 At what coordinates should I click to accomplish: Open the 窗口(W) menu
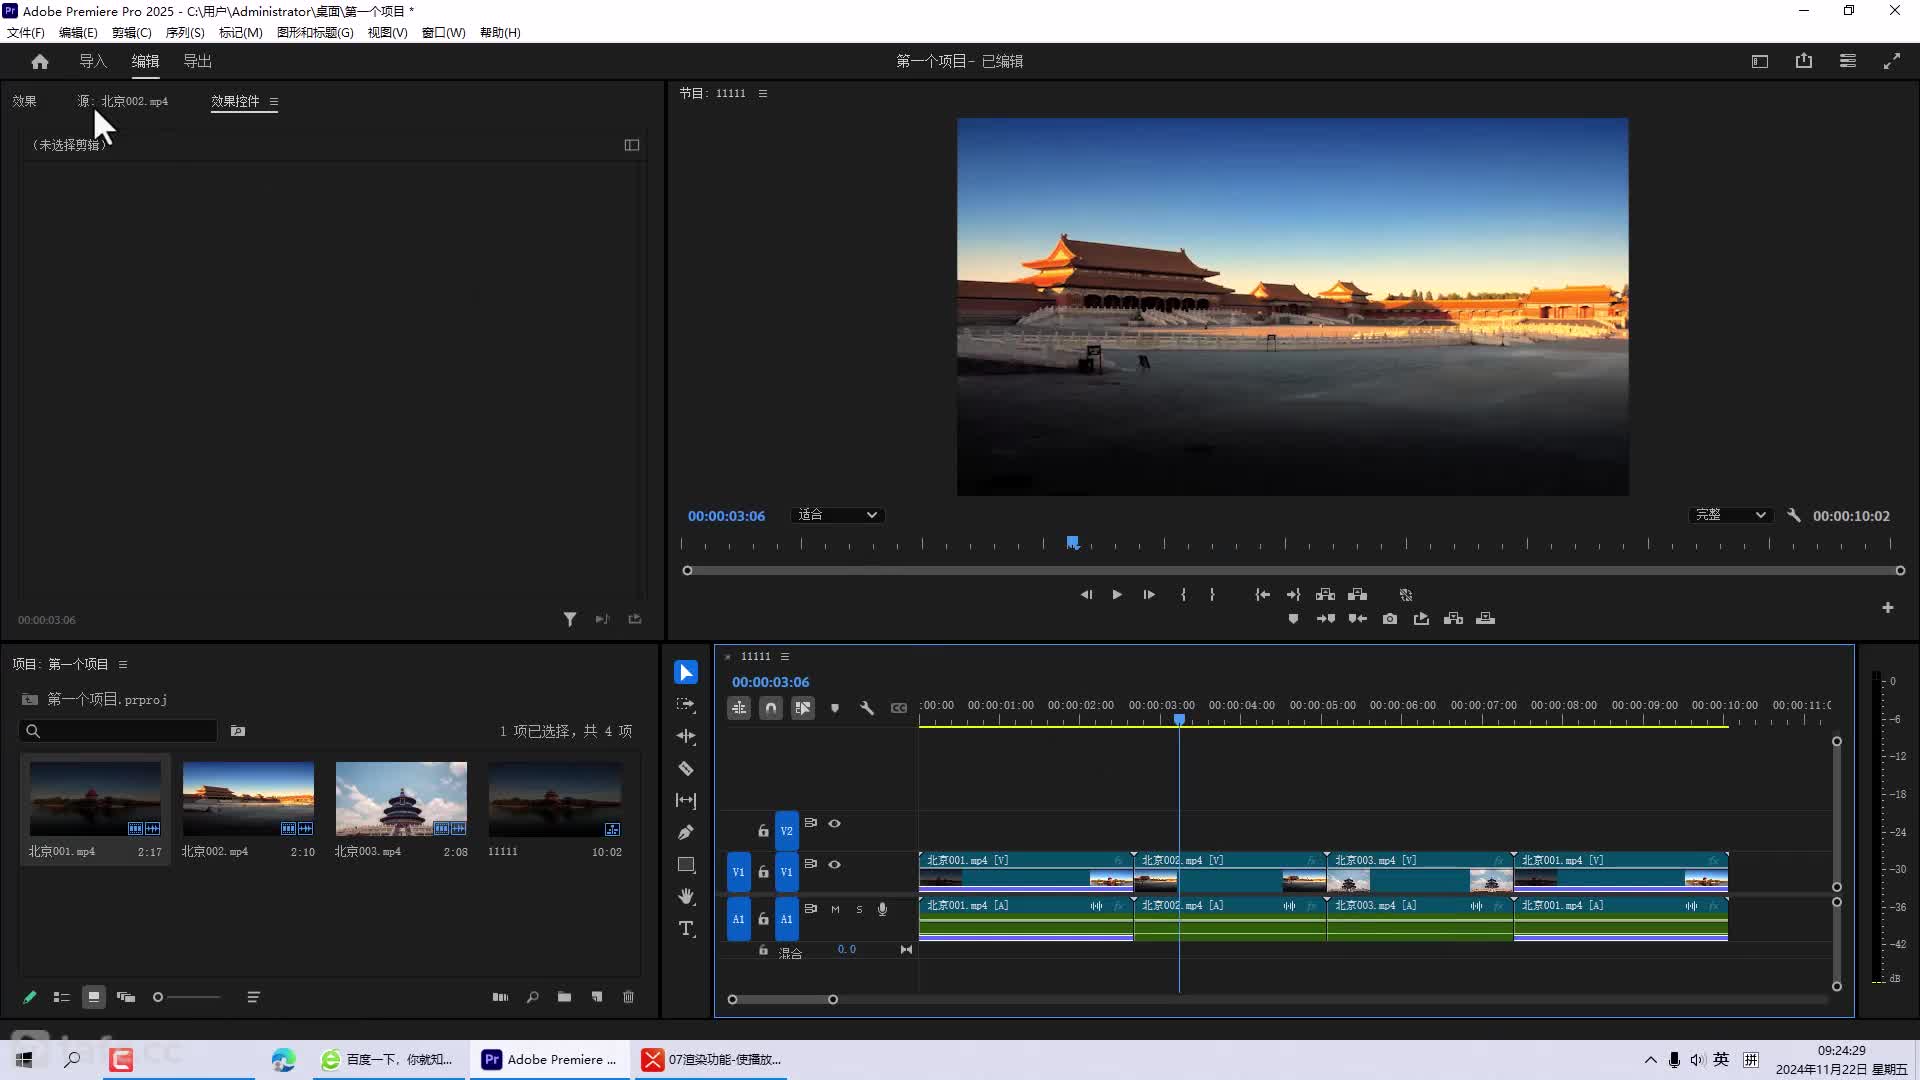click(x=443, y=32)
